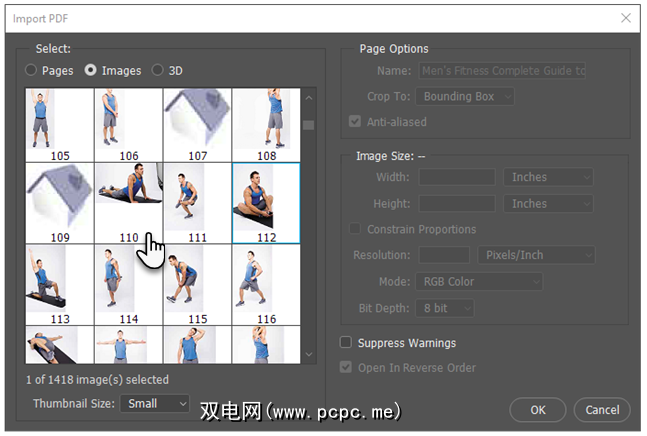Click the thumbnail list scrollbar handle
Viewport: 647px width, 436px height.
click(x=308, y=125)
